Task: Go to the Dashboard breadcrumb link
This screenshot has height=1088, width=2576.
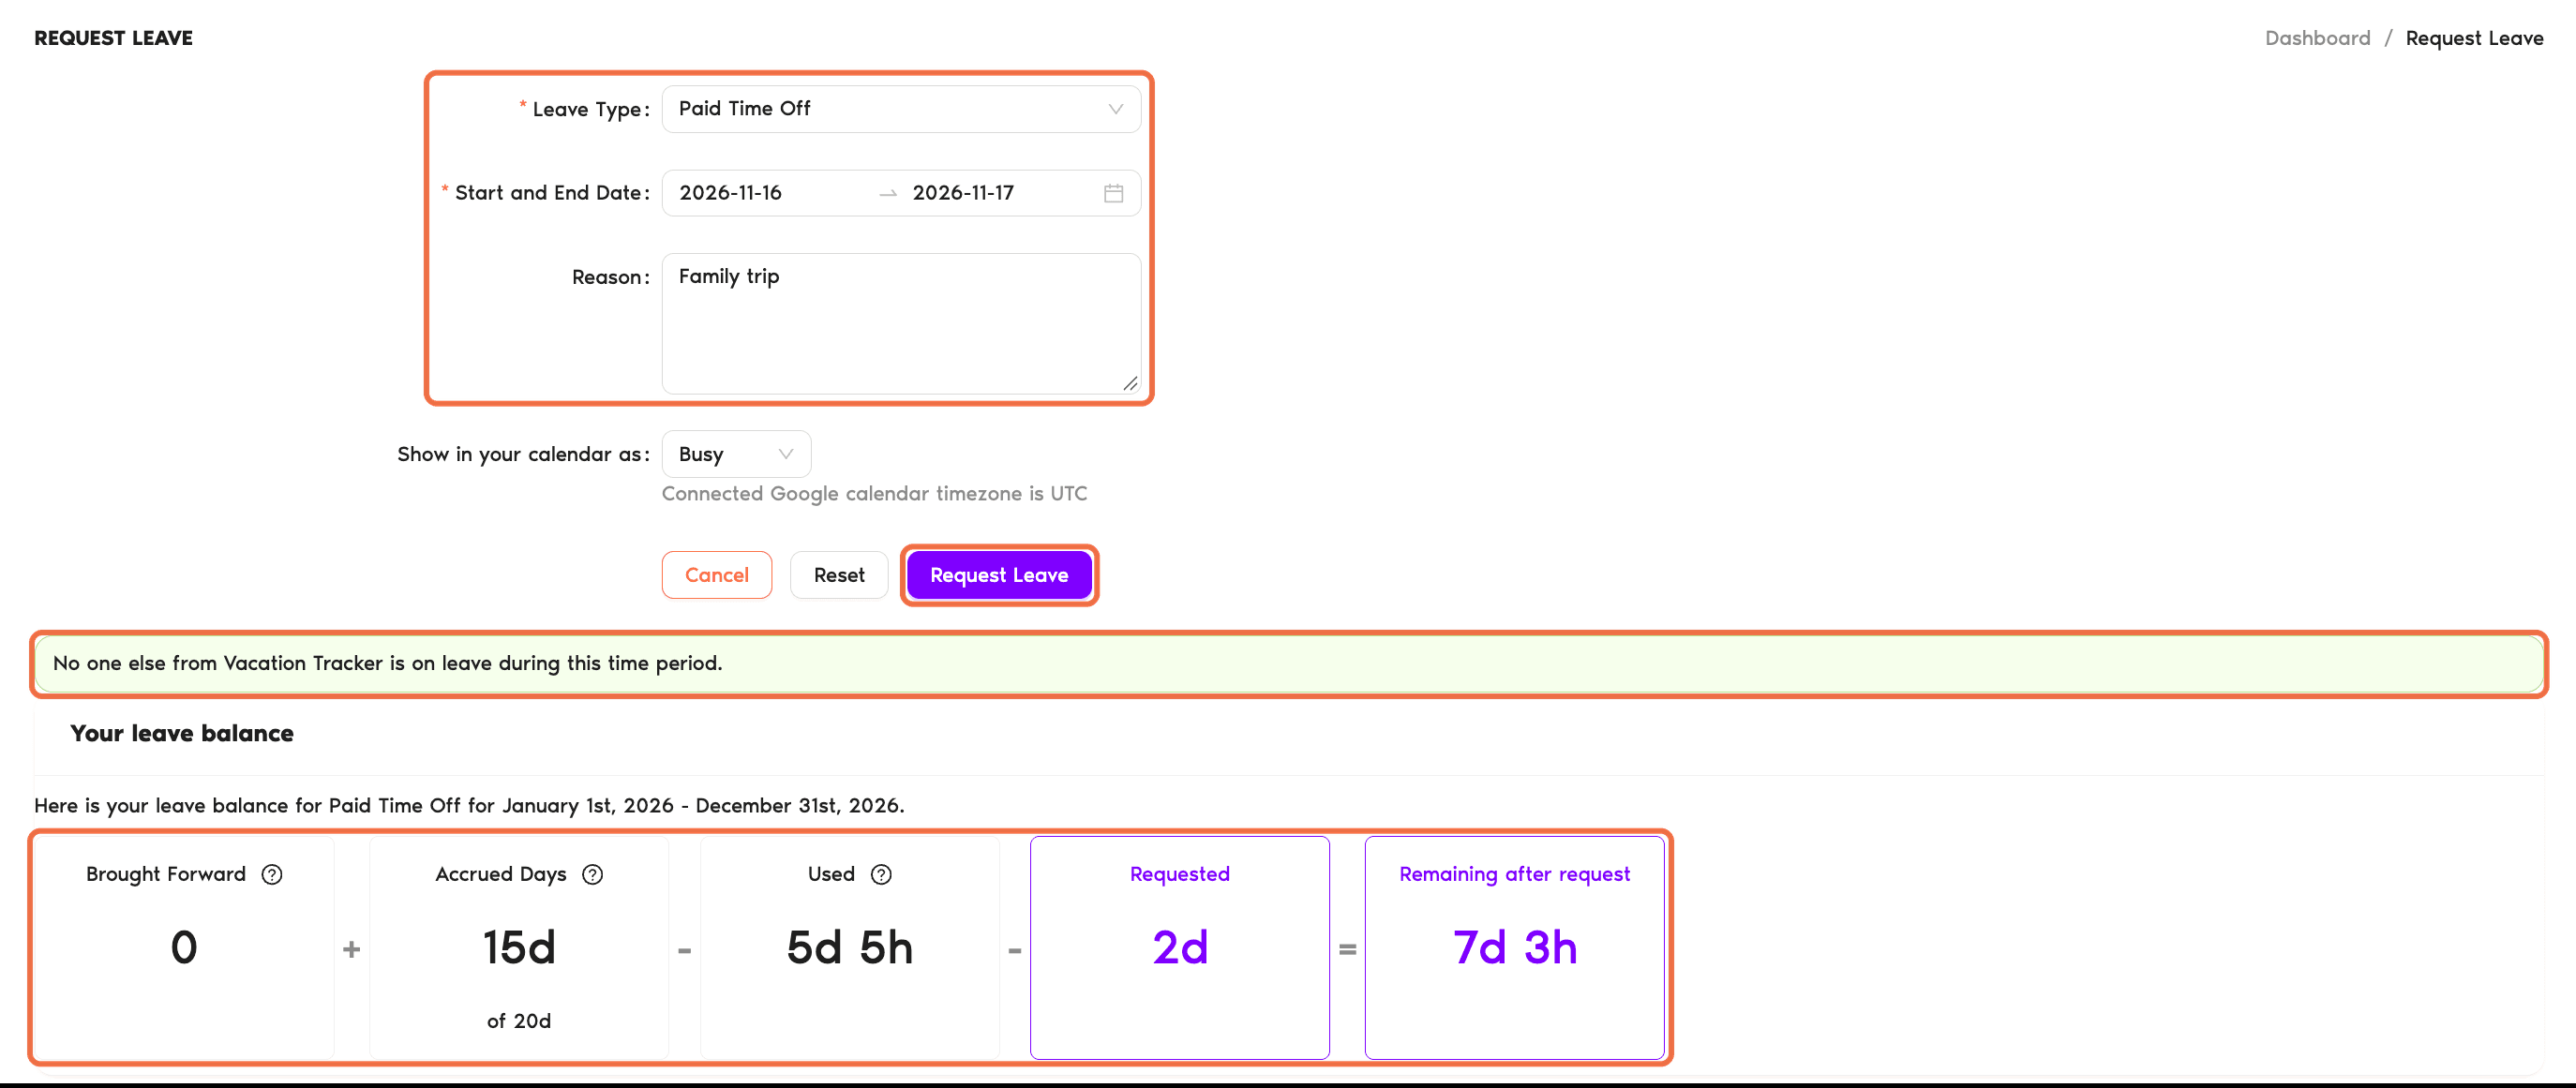Action: click(2317, 38)
